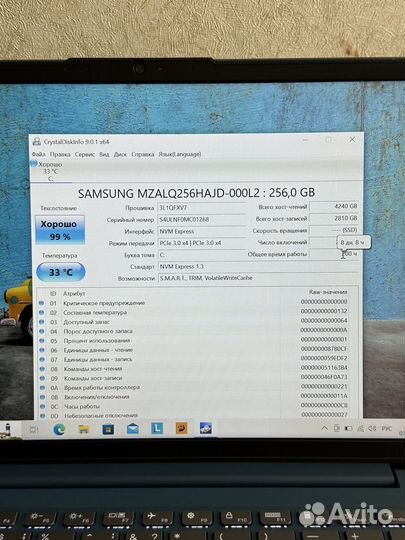Click the Хорошо 99 % health status button
Screen dimensions: 405x540
60,230
